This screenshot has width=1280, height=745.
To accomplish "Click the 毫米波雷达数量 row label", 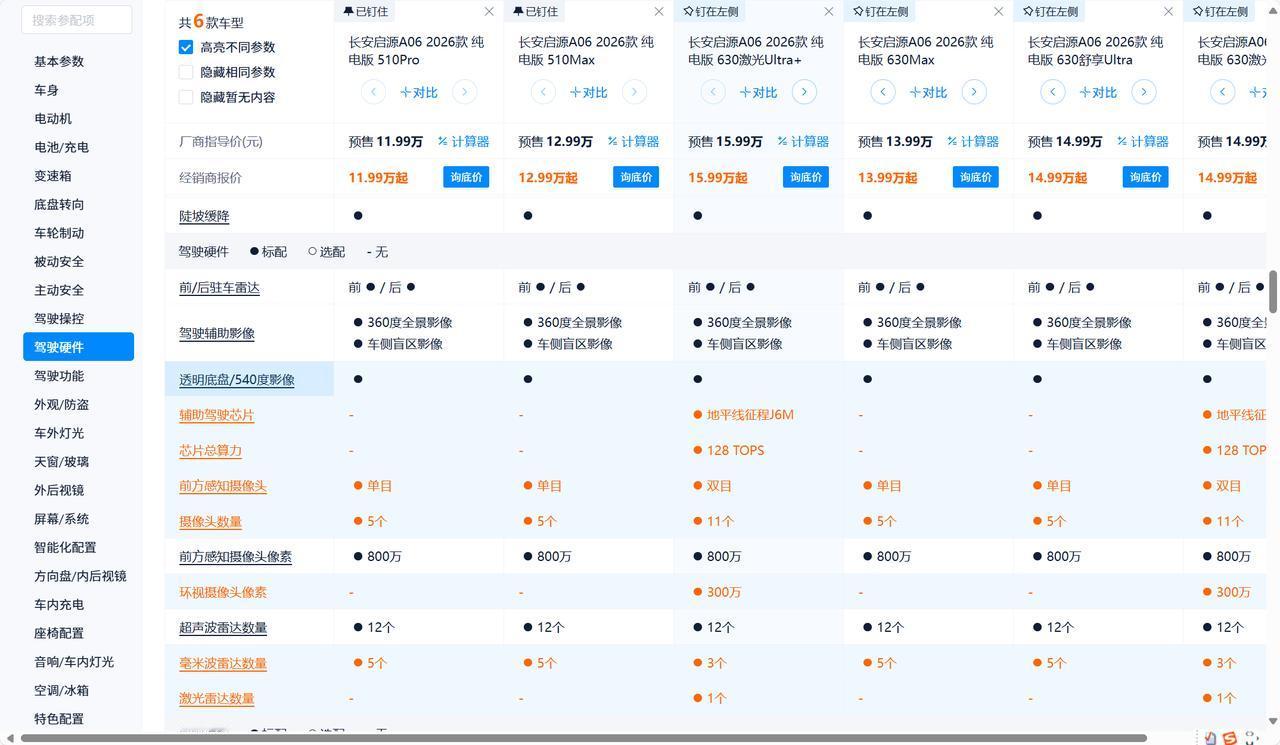I will click(223, 663).
